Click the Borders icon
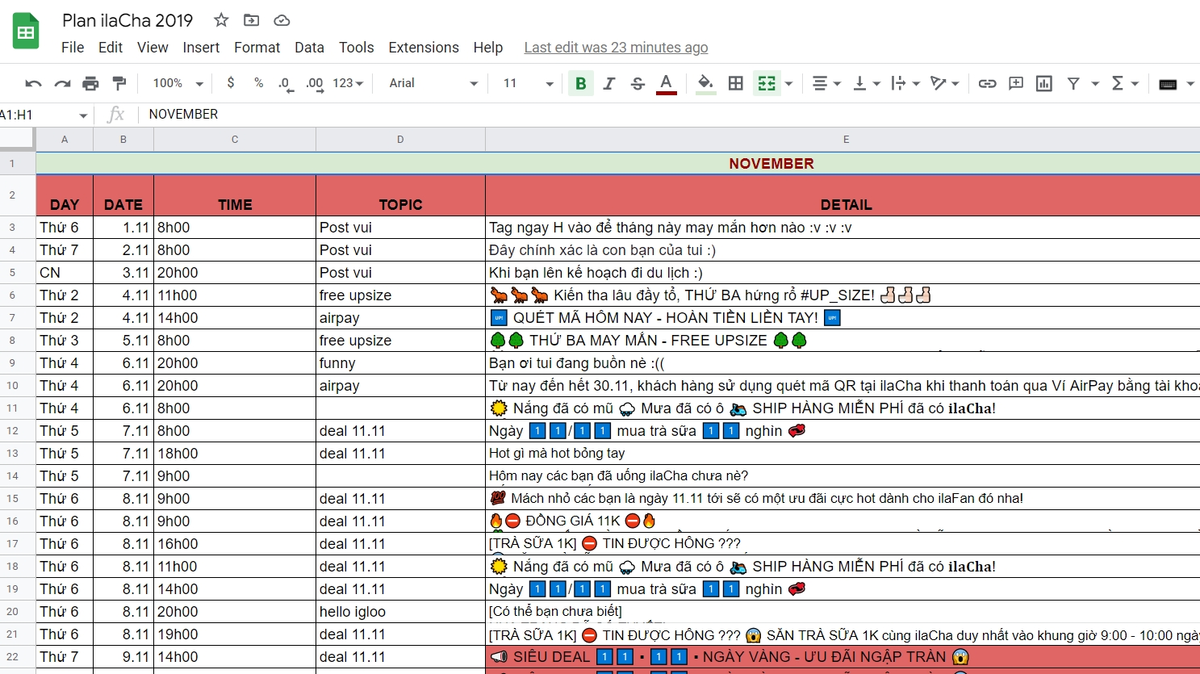This screenshot has width=1200, height=674. [x=735, y=83]
